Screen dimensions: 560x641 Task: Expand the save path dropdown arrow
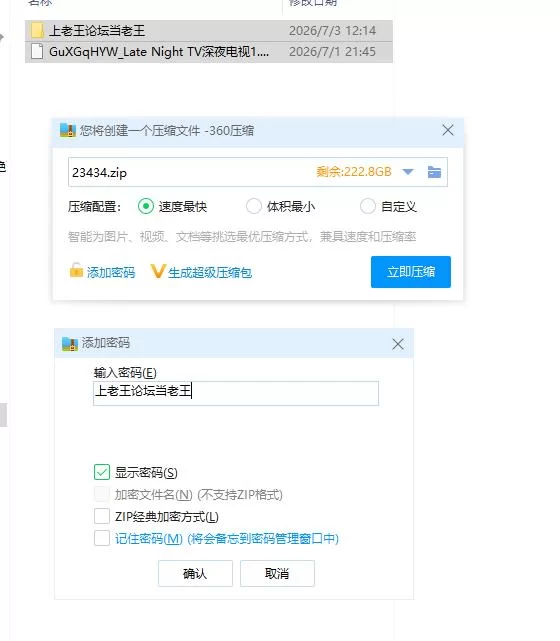click(x=408, y=172)
